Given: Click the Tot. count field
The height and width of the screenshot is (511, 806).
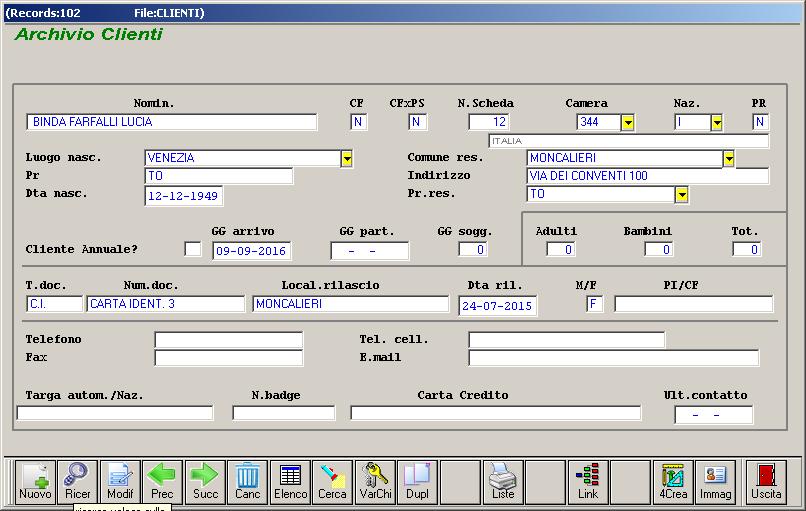Looking at the screenshot, I should click(x=747, y=249).
